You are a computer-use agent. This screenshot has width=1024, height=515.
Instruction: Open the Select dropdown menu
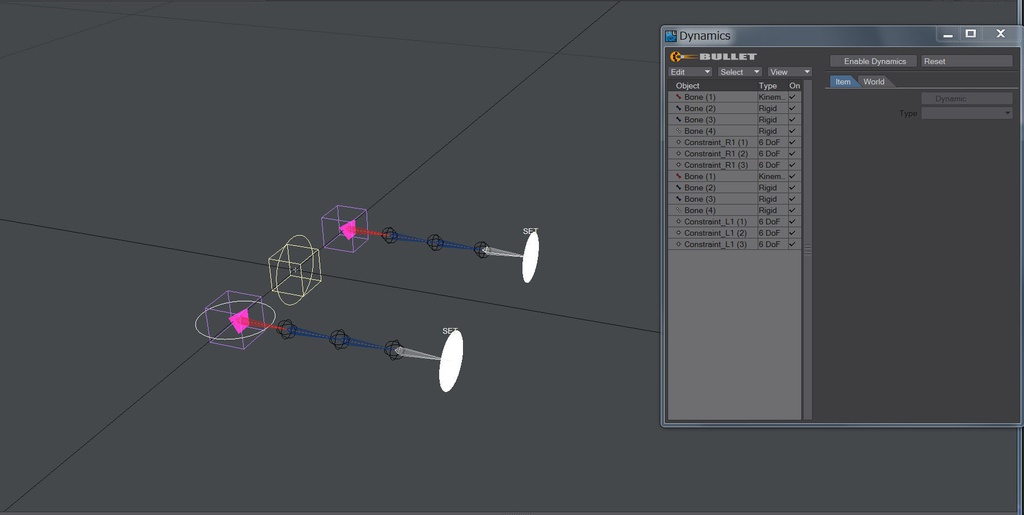click(740, 72)
